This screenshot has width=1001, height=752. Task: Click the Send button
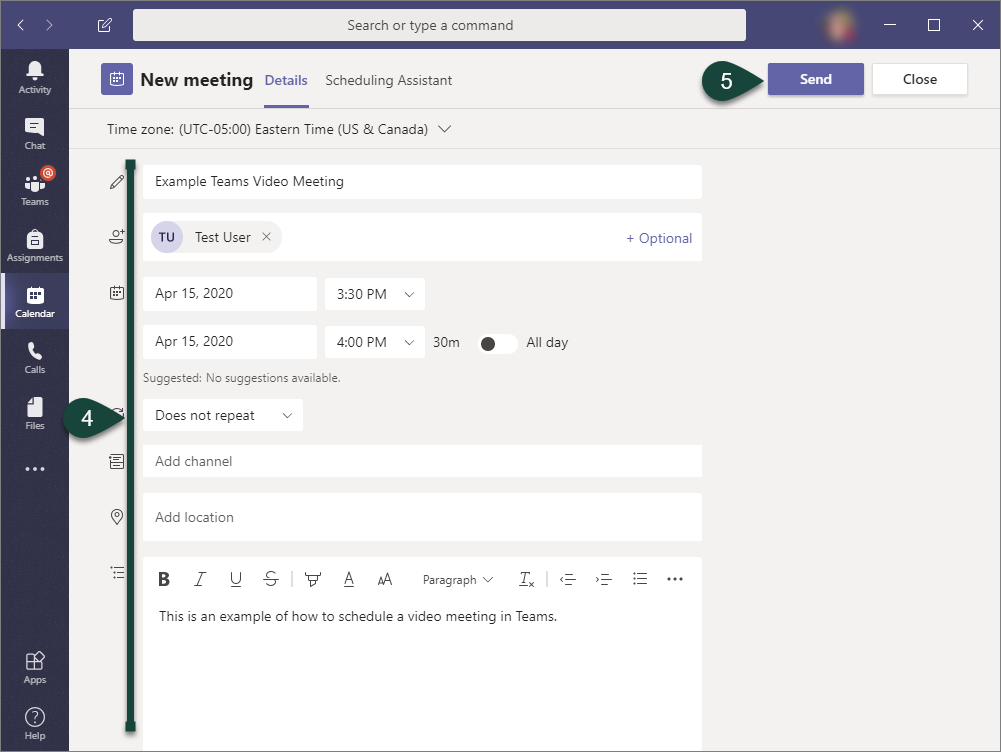[x=815, y=80]
